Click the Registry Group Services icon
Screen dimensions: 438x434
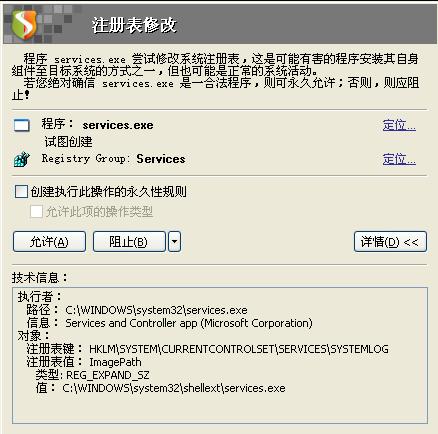22,159
